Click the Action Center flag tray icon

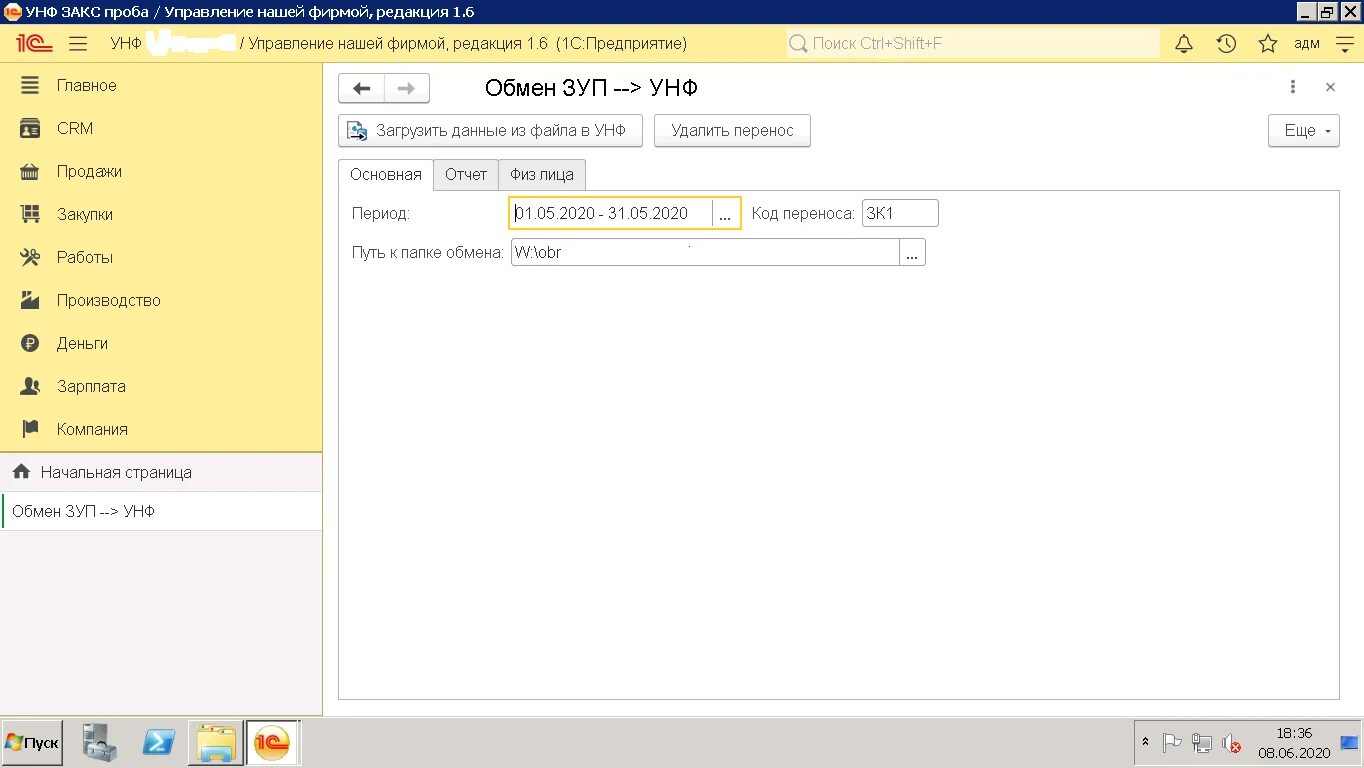click(1172, 744)
